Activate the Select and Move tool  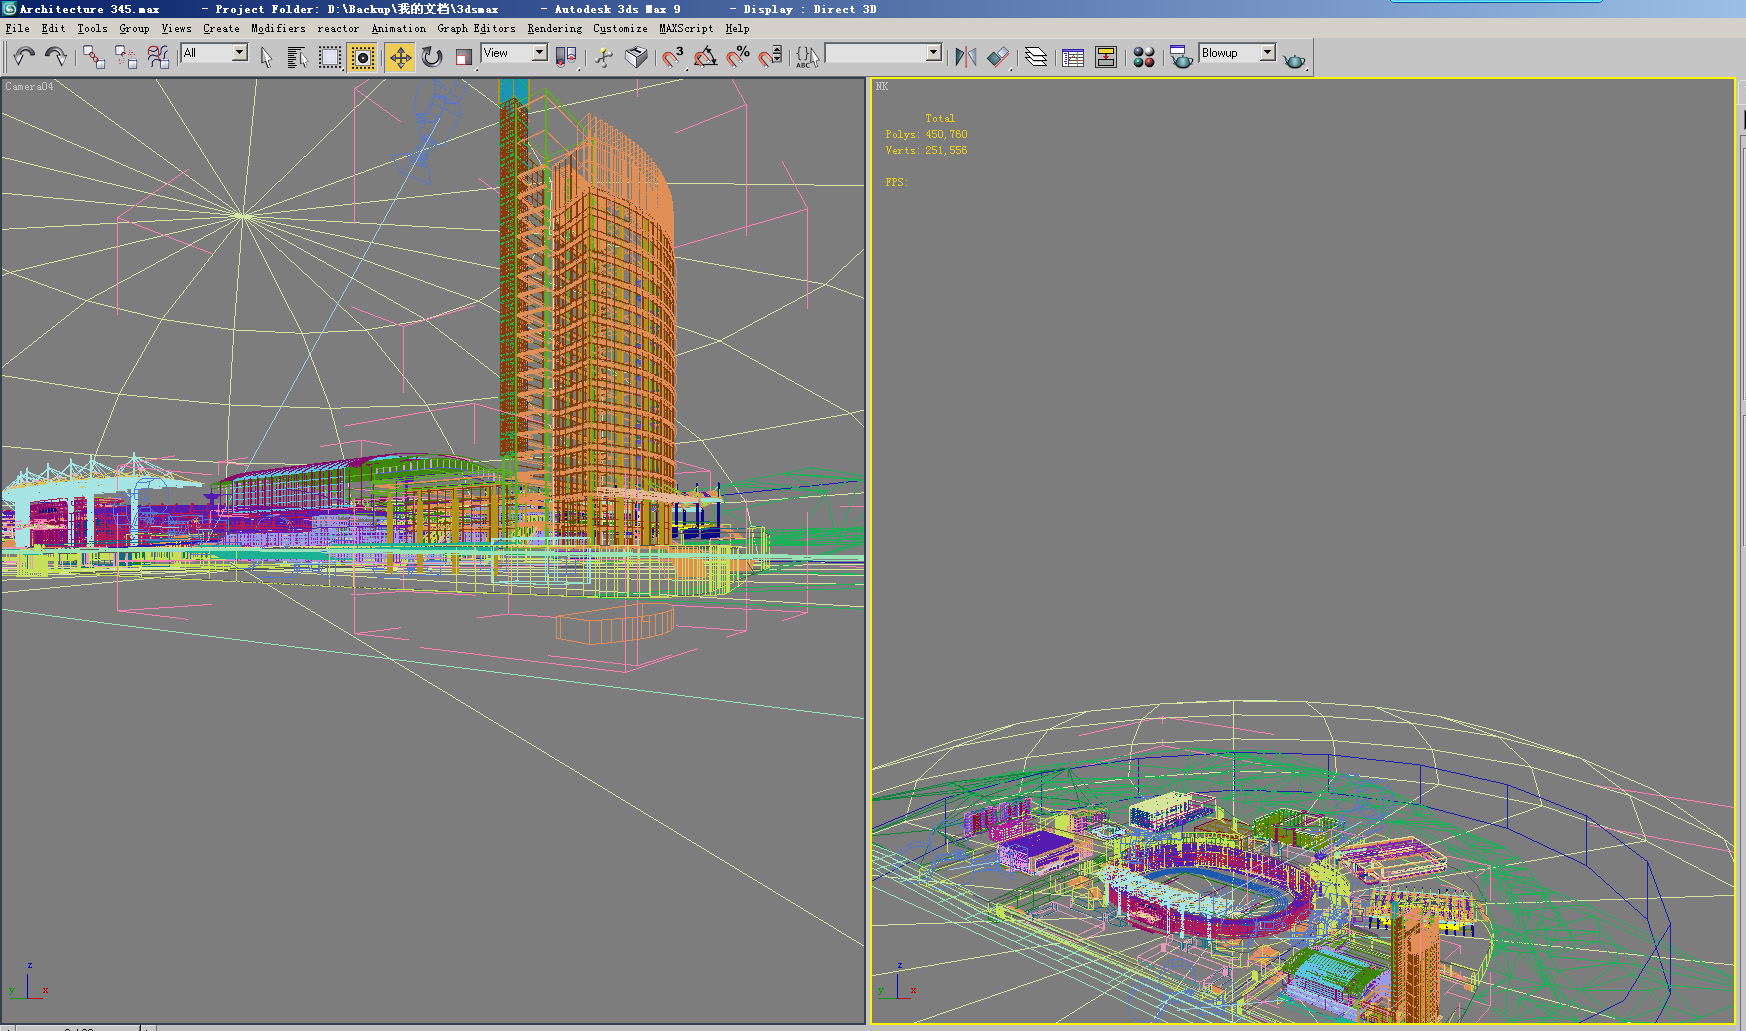point(400,57)
